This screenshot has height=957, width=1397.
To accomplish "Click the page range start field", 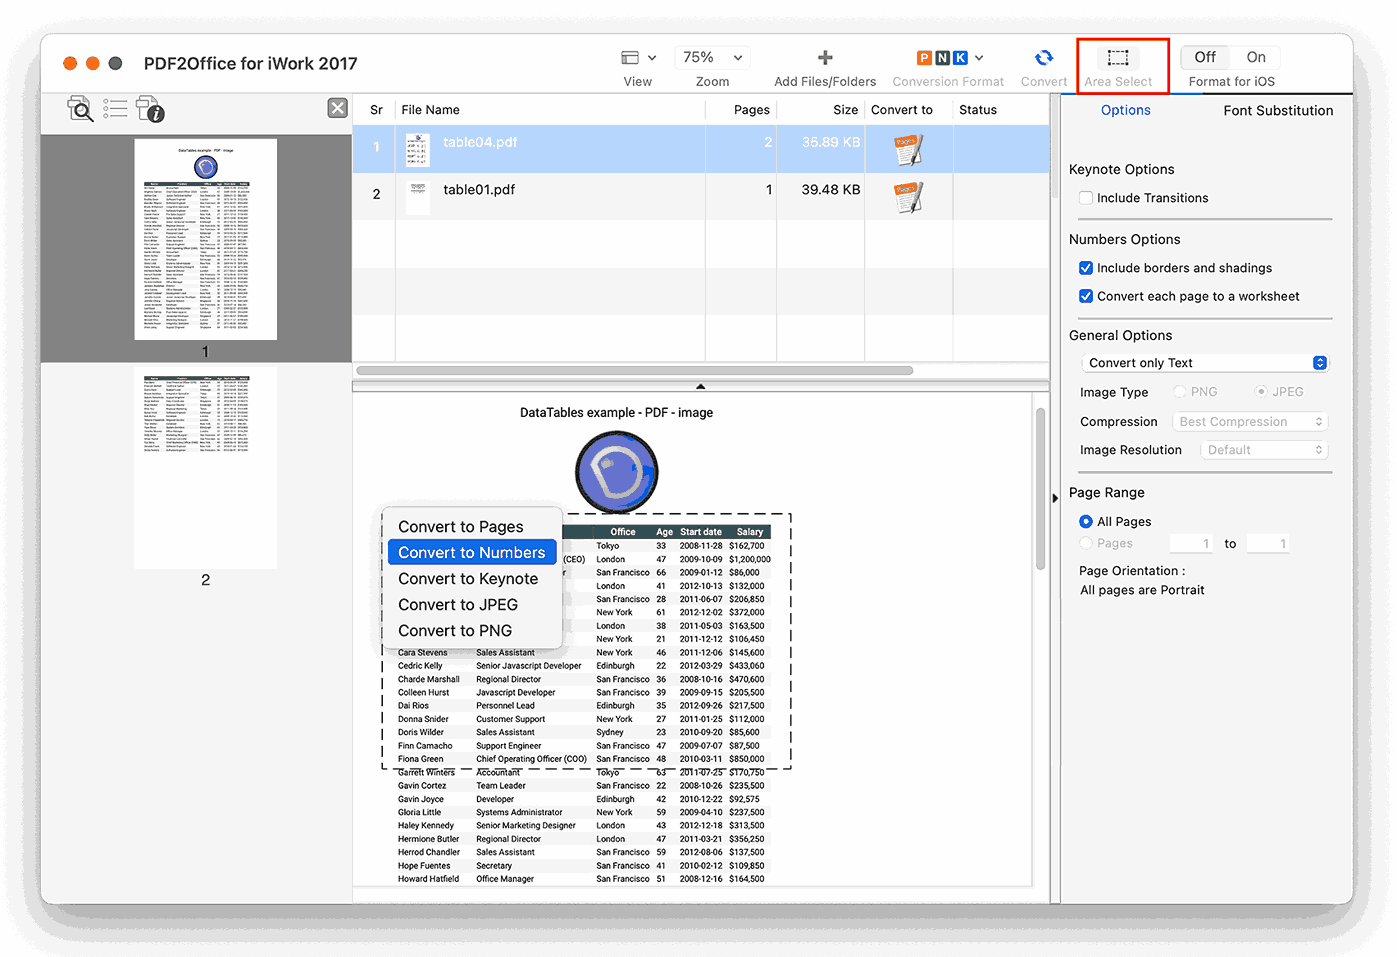I will point(1191,544).
